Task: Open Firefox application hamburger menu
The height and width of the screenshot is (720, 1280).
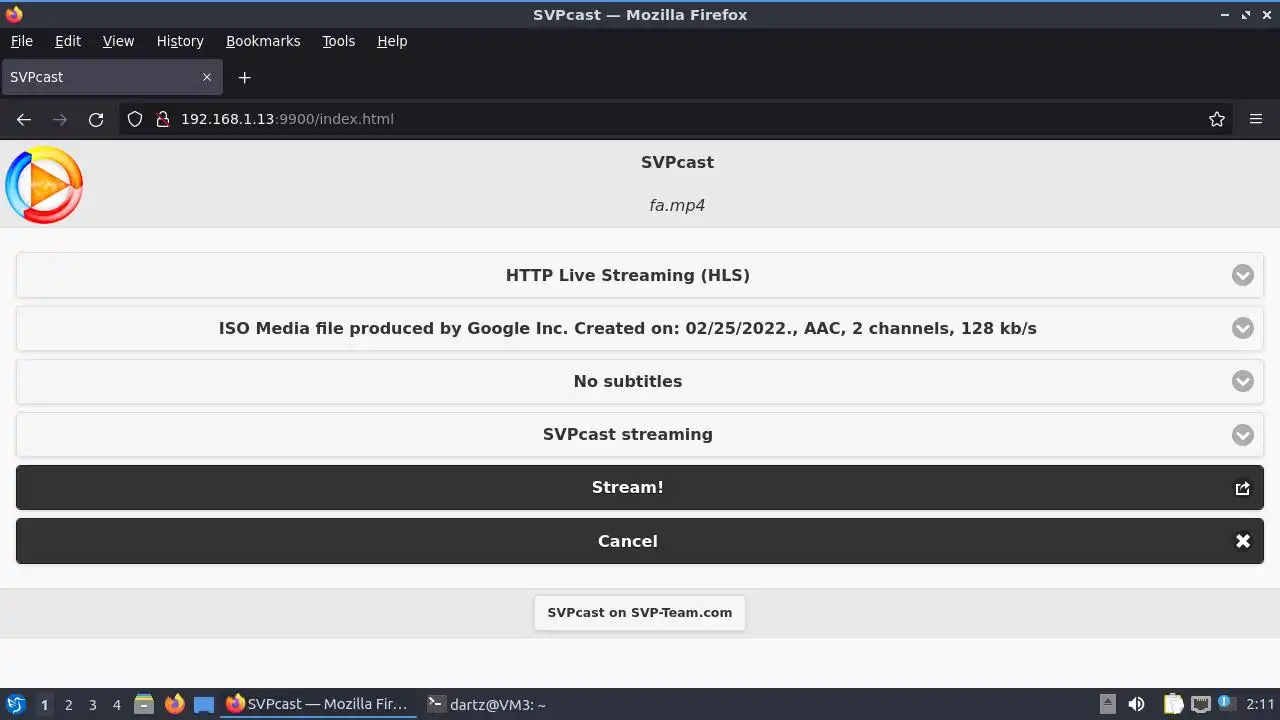Action: 1256,119
